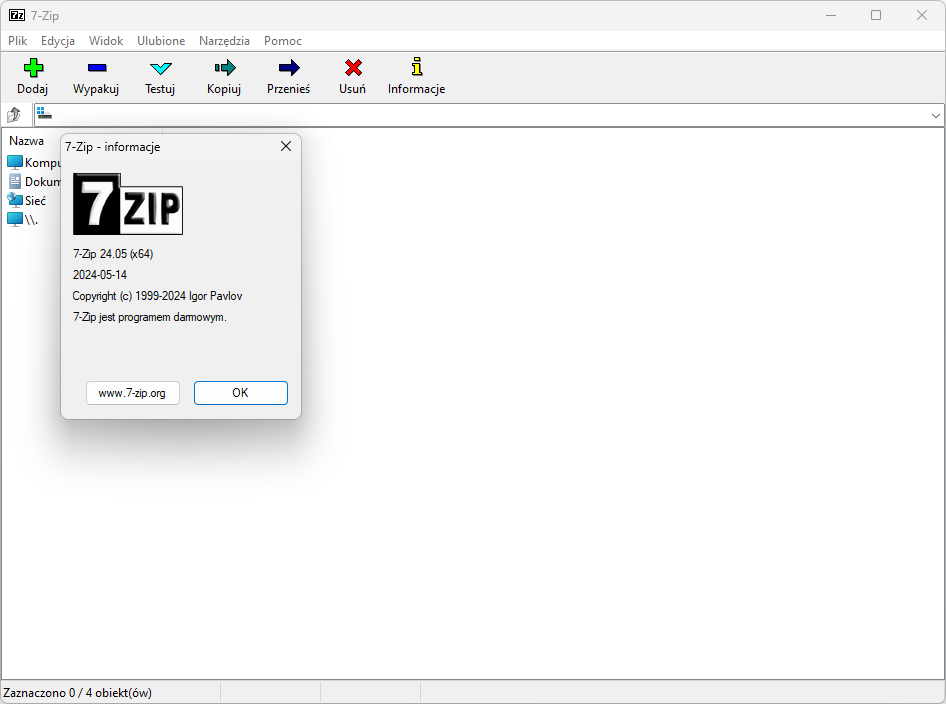Open the Plik menu
This screenshot has width=946, height=704.
point(17,41)
